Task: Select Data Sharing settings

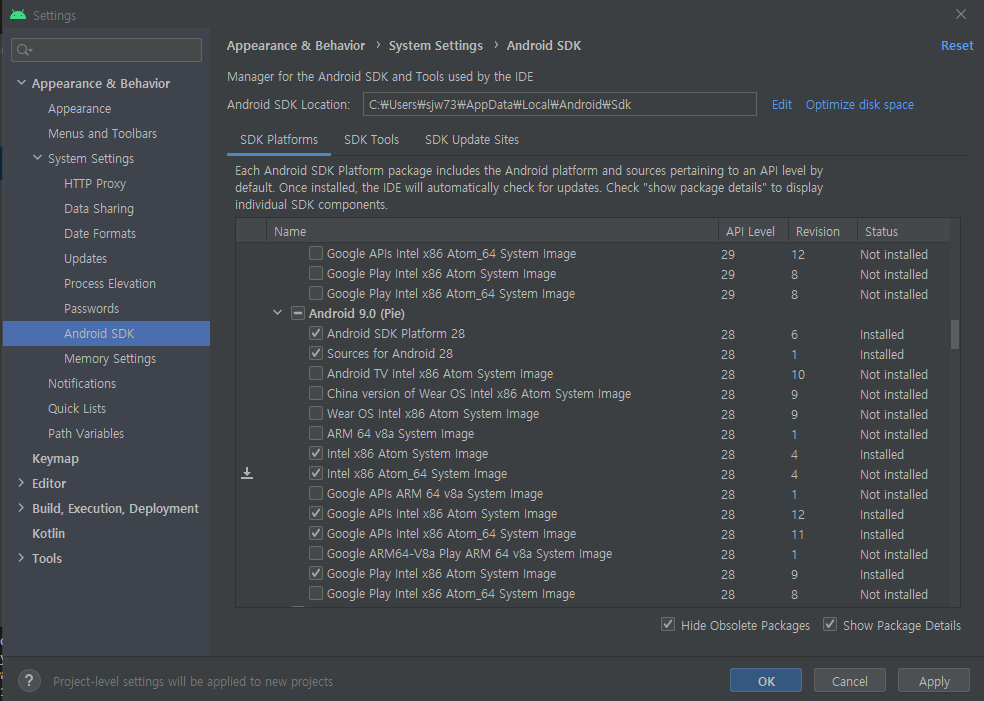Action: [99, 208]
